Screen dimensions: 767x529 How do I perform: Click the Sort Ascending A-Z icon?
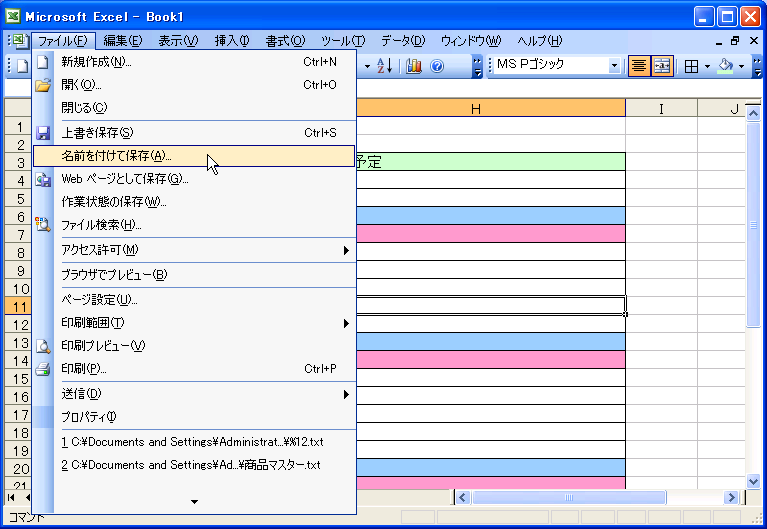[x=384, y=66]
